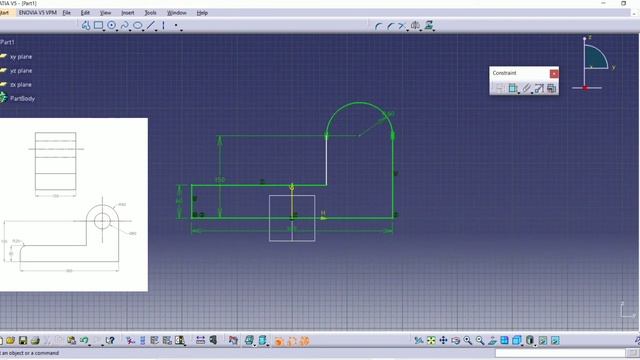Viewport: 640px width, 360px height.
Task: Open Ellipse tool dropdown arrow
Action: pyautogui.click(x=143, y=31)
